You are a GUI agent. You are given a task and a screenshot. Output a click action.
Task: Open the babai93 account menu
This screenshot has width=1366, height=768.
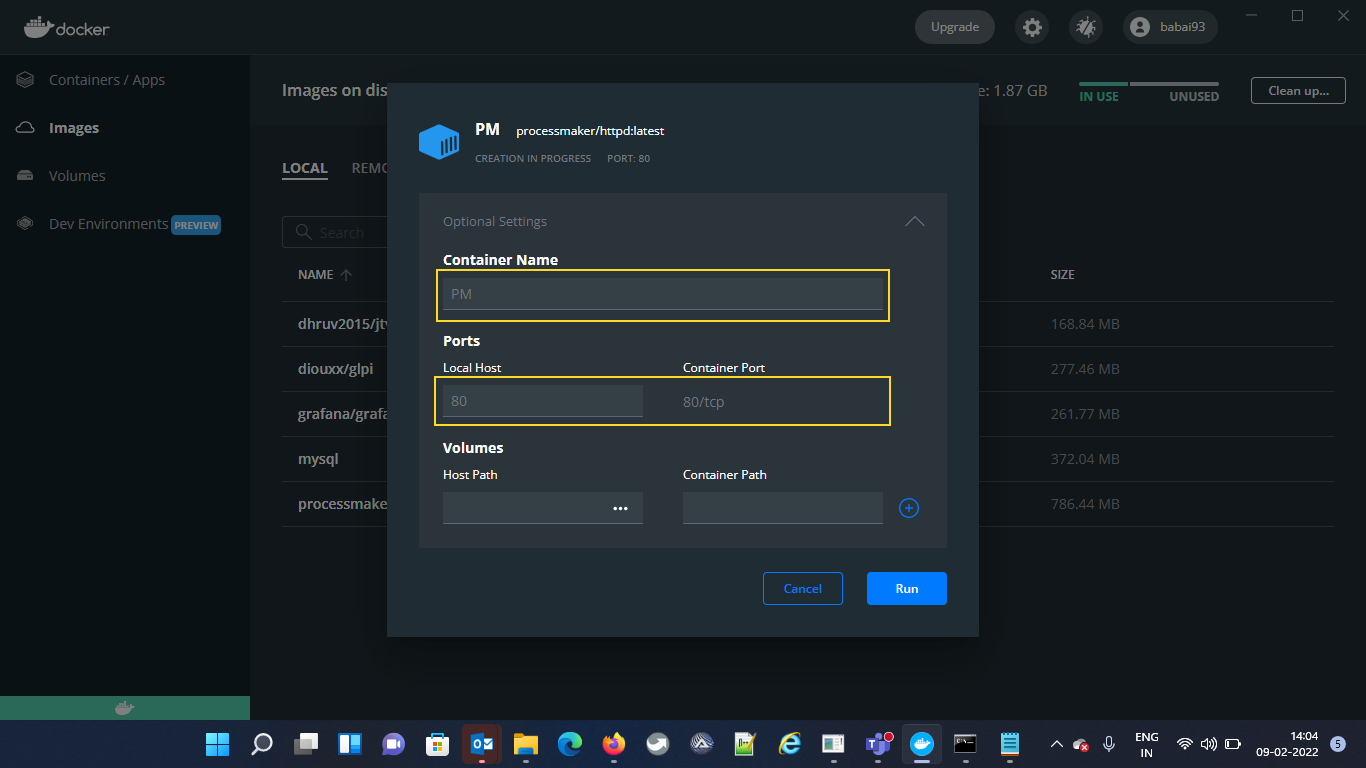click(1170, 27)
